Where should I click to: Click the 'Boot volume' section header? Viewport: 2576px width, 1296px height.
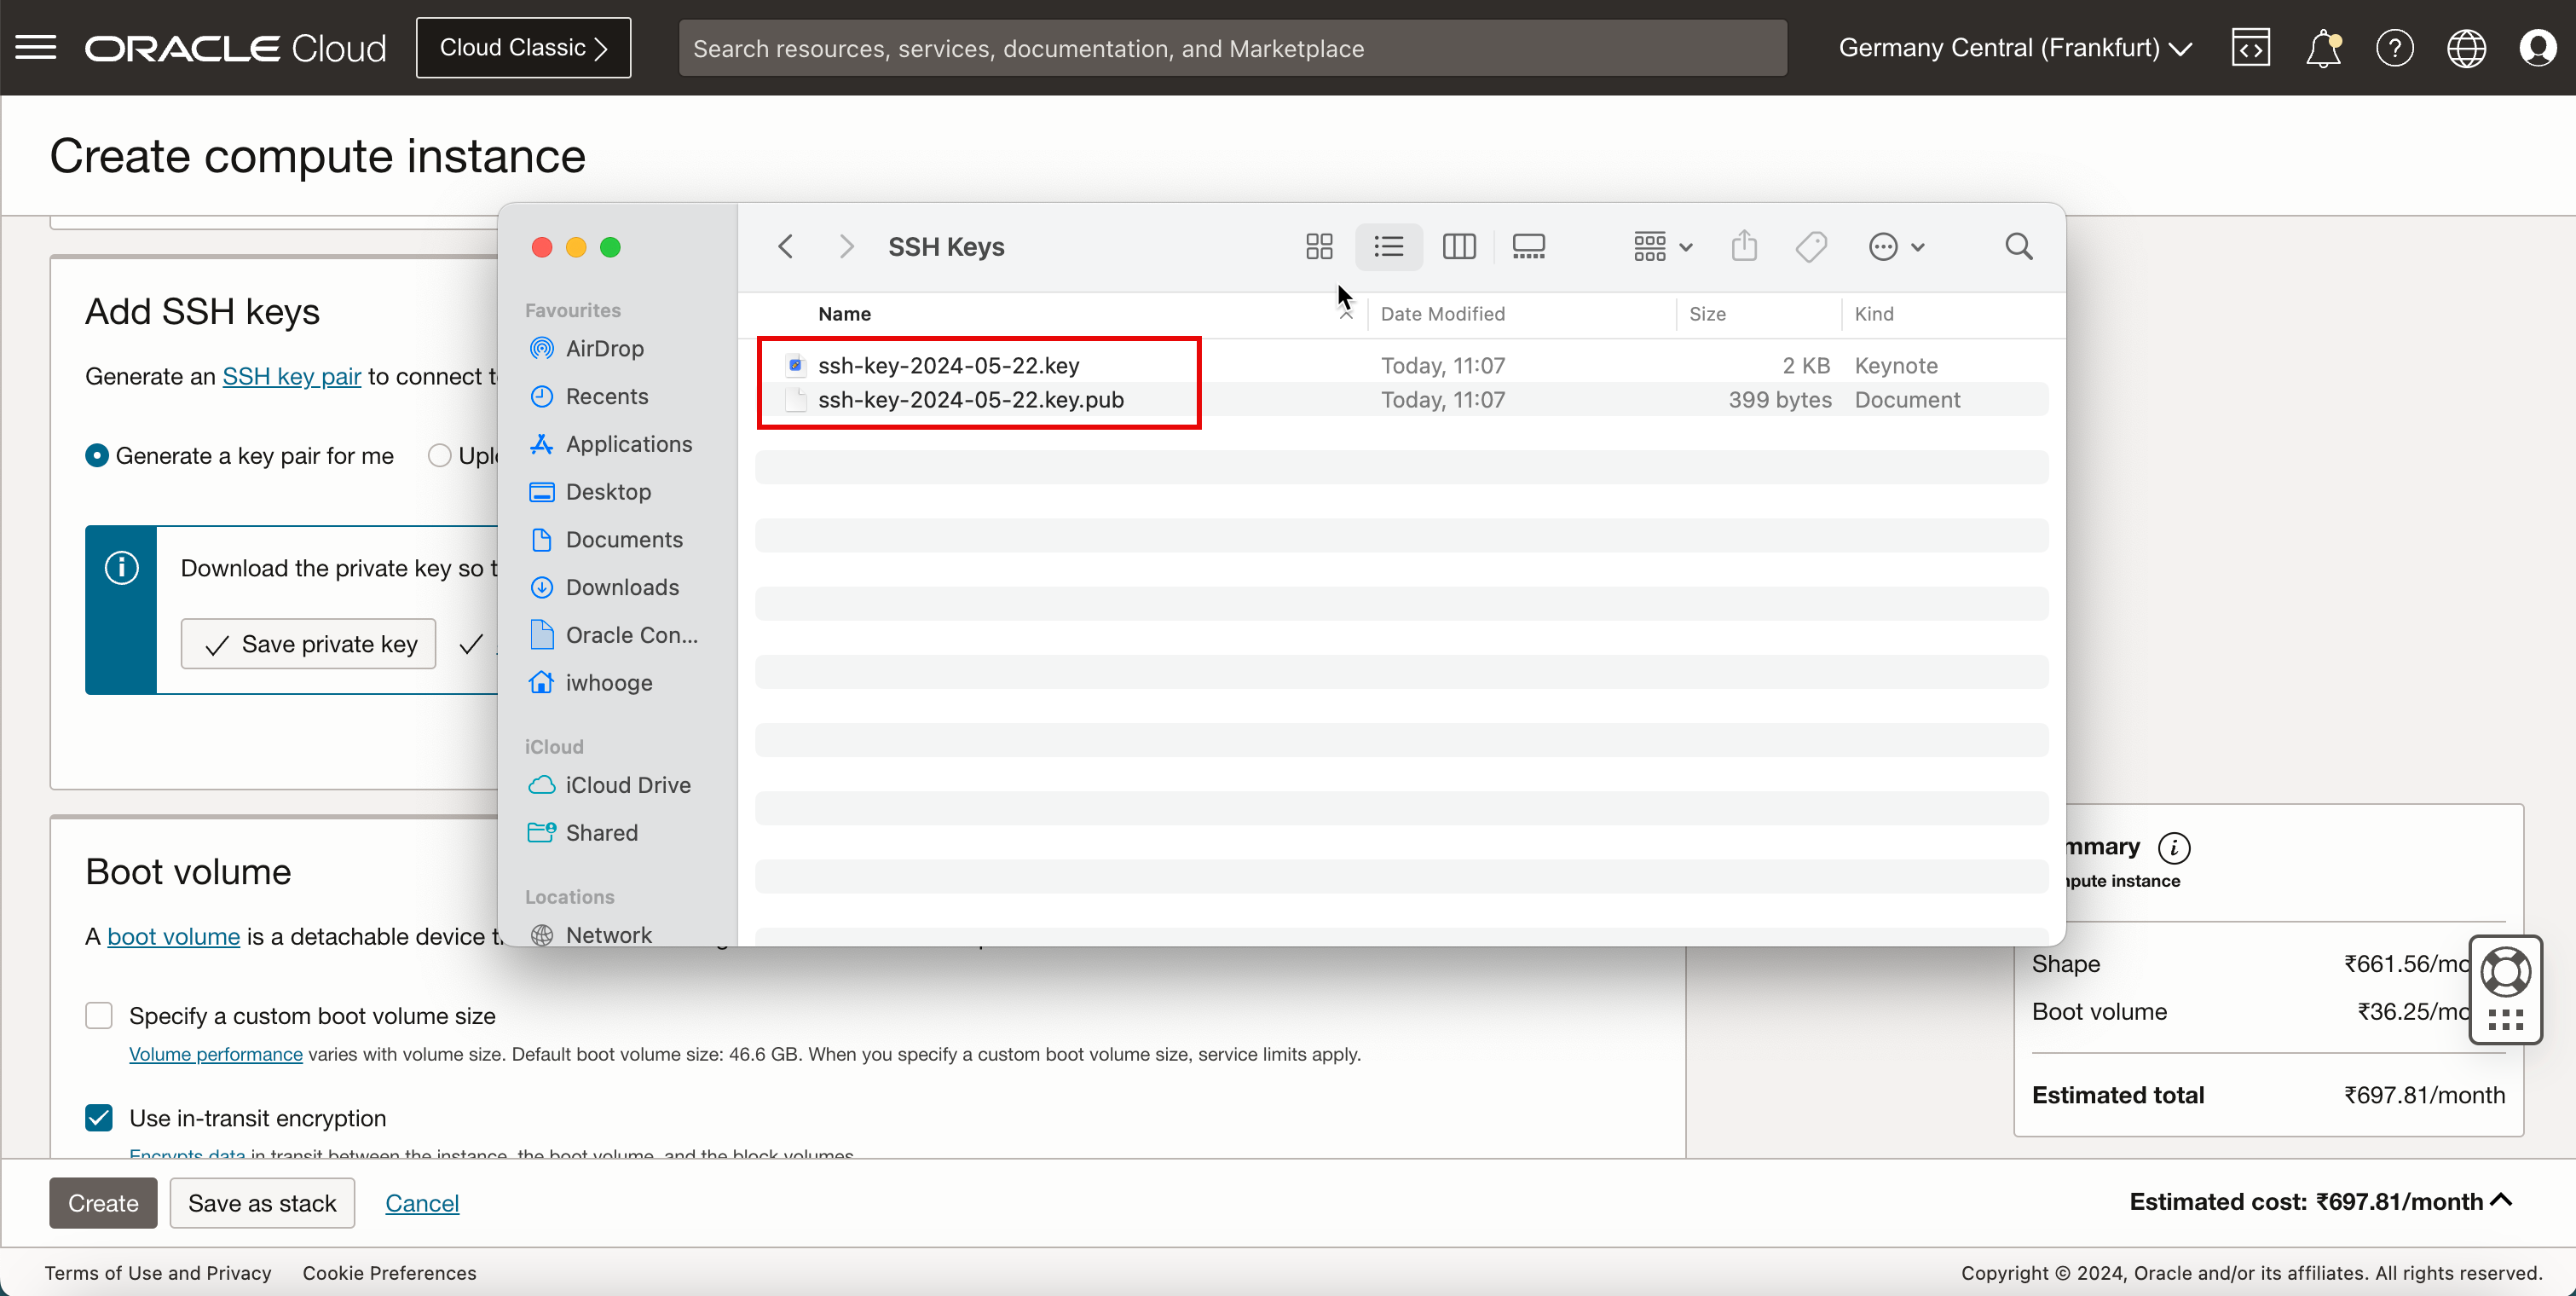[x=187, y=871]
